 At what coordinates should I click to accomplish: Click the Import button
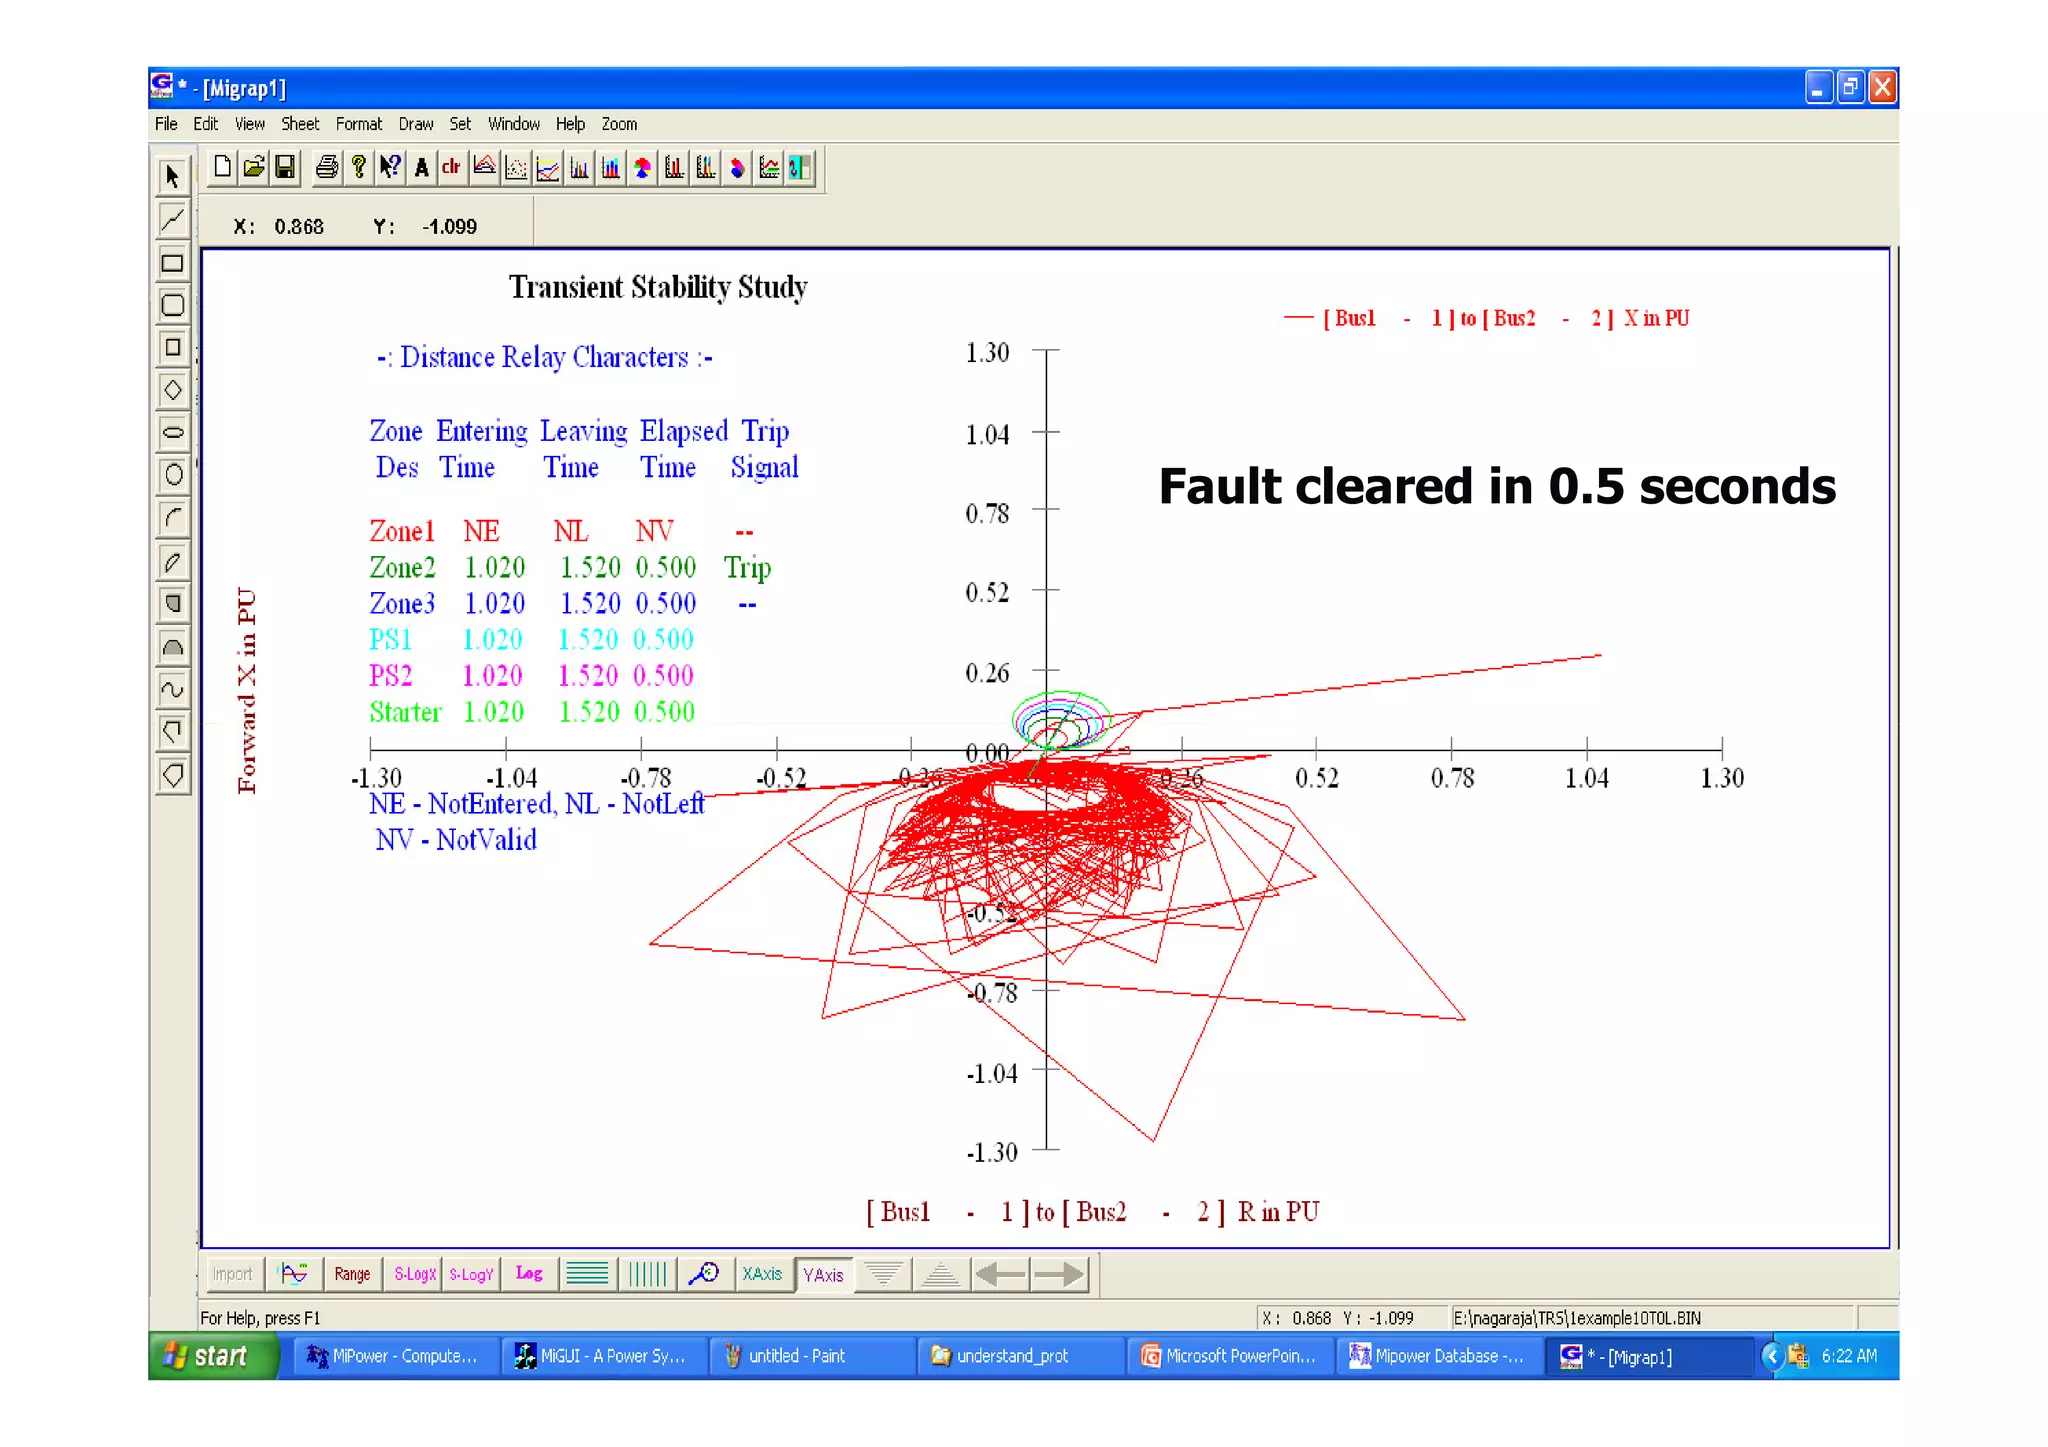pos(233,1274)
